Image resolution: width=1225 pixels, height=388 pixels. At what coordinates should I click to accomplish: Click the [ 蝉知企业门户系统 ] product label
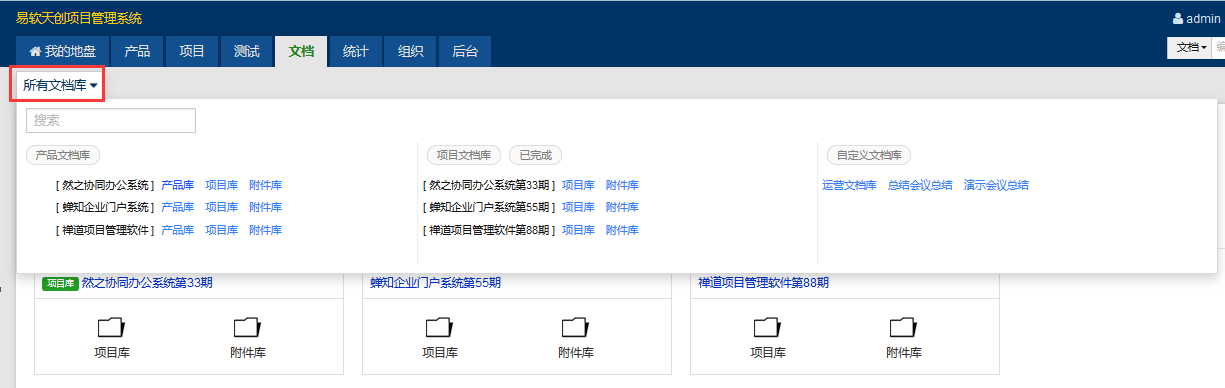(x=106, y=207)
